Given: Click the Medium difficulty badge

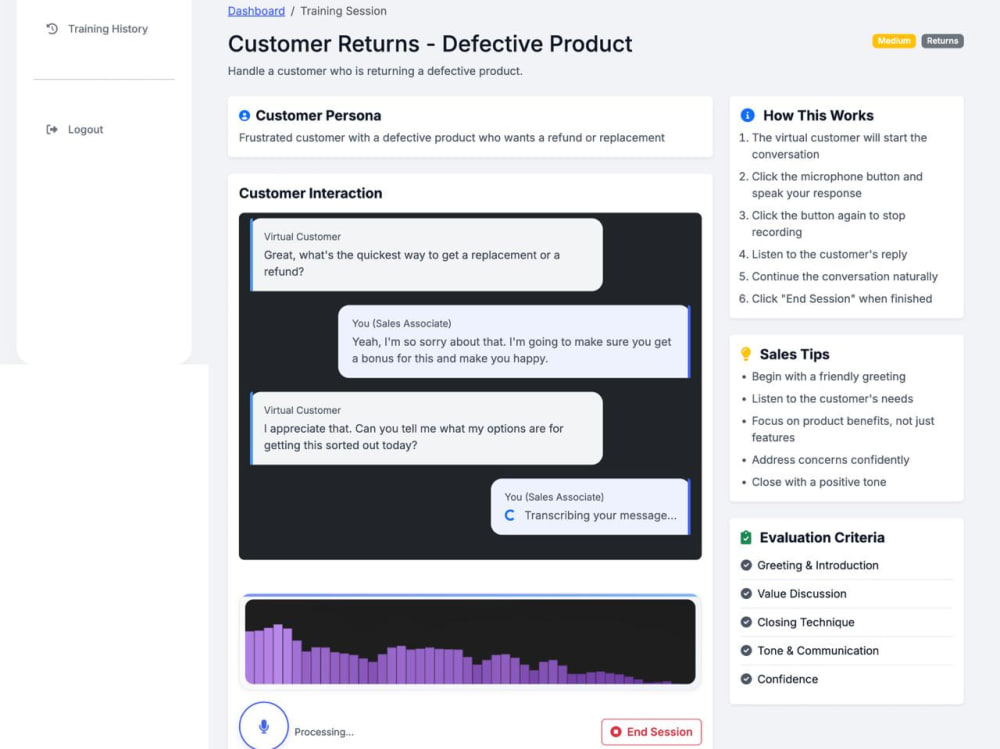Looking at the screenshot, I should [893, 41].
